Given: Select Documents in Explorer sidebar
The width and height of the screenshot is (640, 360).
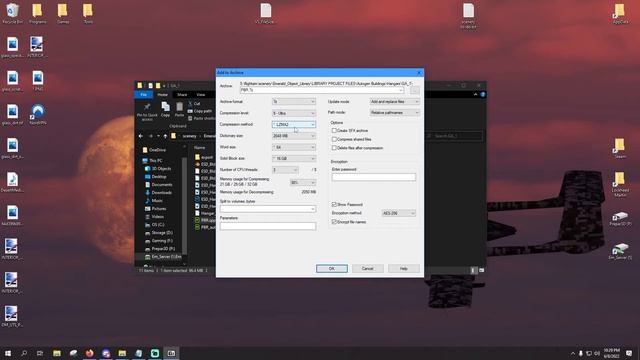Looking at the screenshot, I should click(x=159, y=184).
